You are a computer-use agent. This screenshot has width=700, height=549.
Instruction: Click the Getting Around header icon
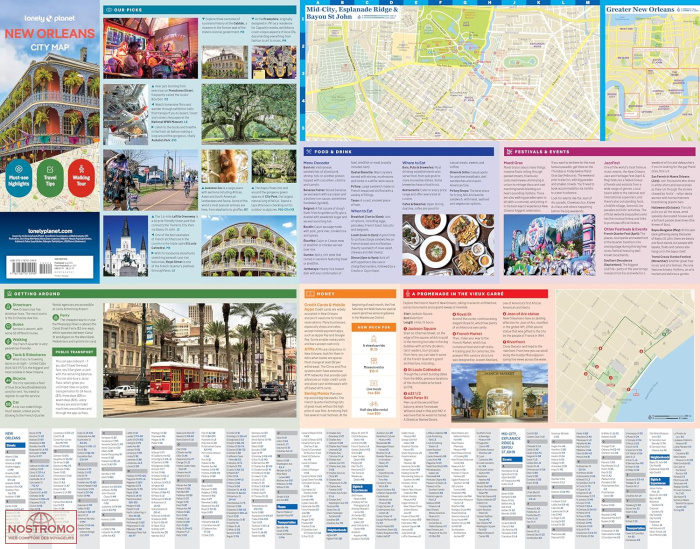tap(9, 294)
